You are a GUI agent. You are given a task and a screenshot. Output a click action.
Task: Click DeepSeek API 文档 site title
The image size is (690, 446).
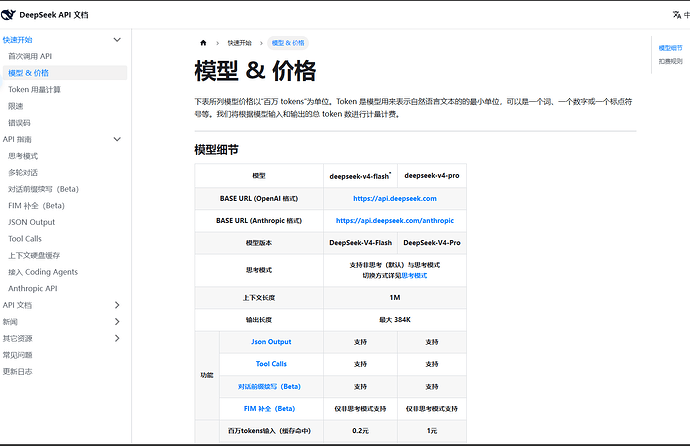click(x=54, y=15)
